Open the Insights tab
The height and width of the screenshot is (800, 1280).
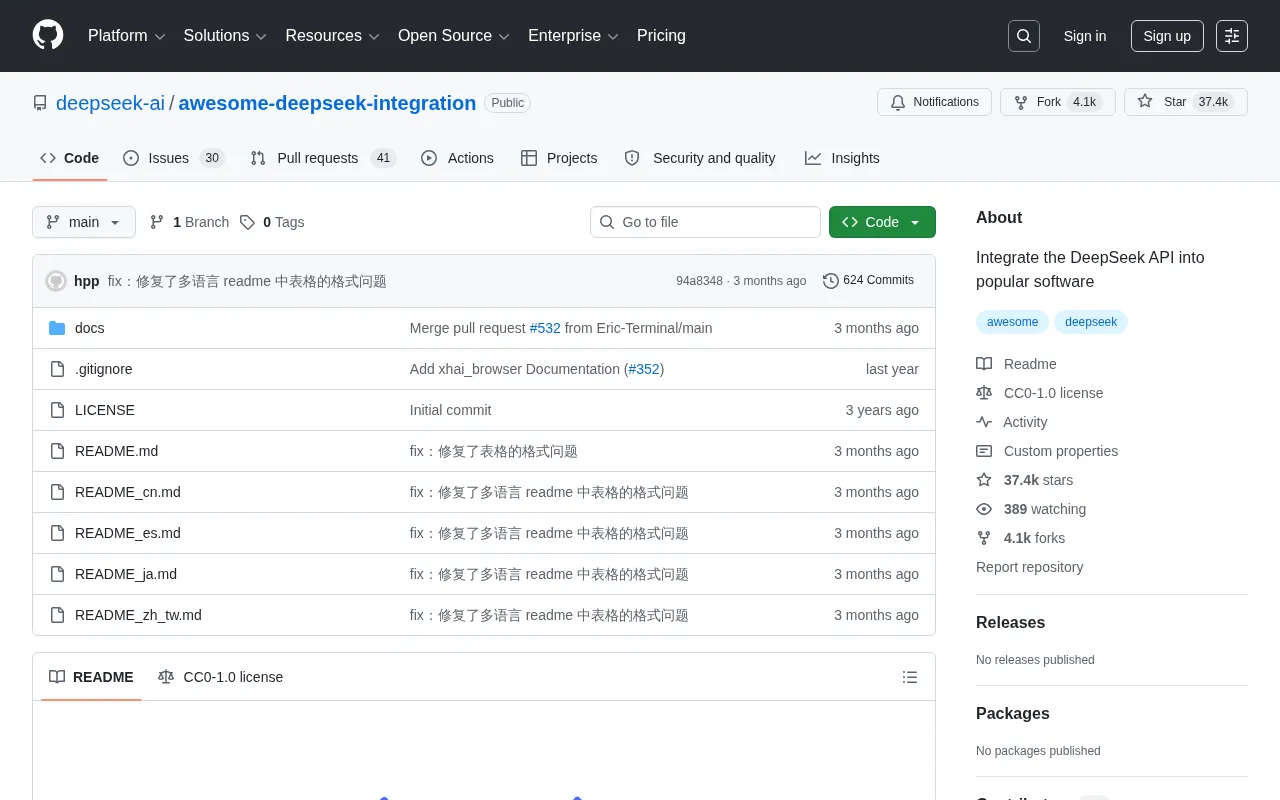click(x=842, y=158)
